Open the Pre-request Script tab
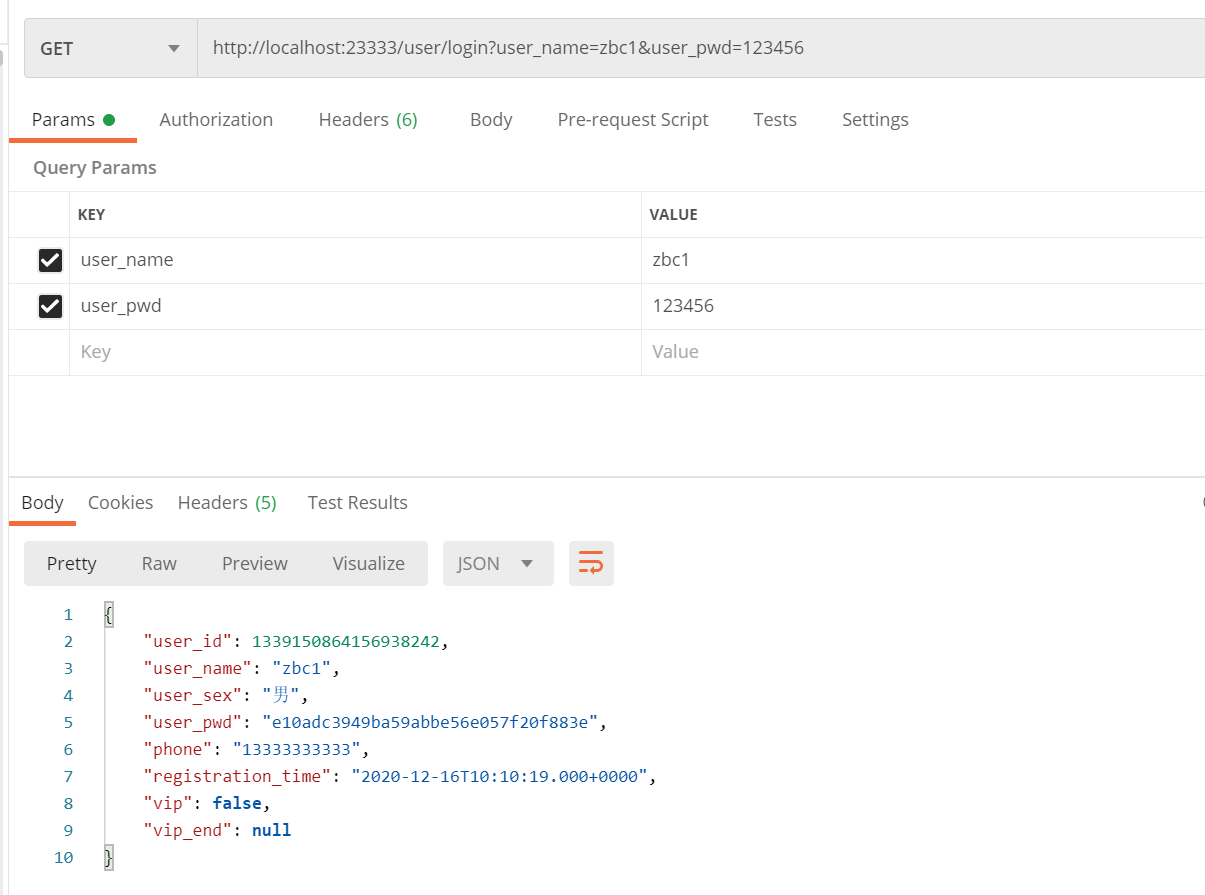 (633, 120)
